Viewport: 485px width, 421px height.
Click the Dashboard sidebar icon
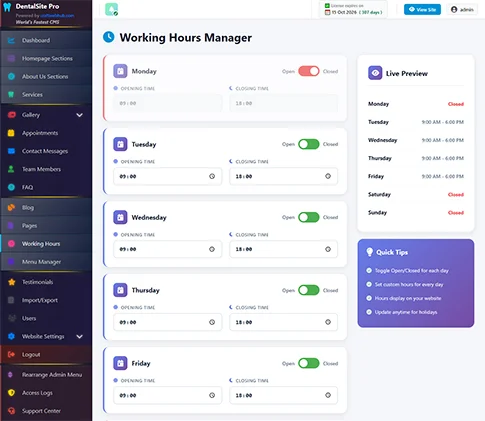[11, 40]
